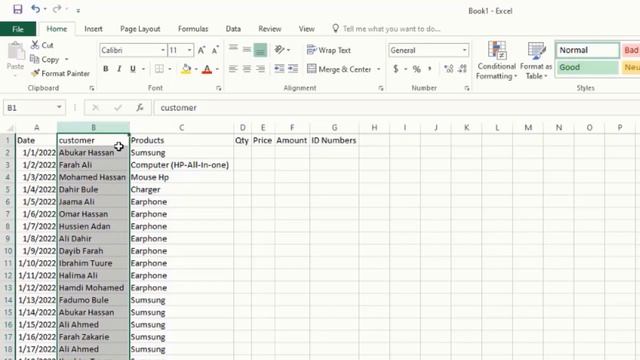Apply Comma Style format

tap(430, 69)
